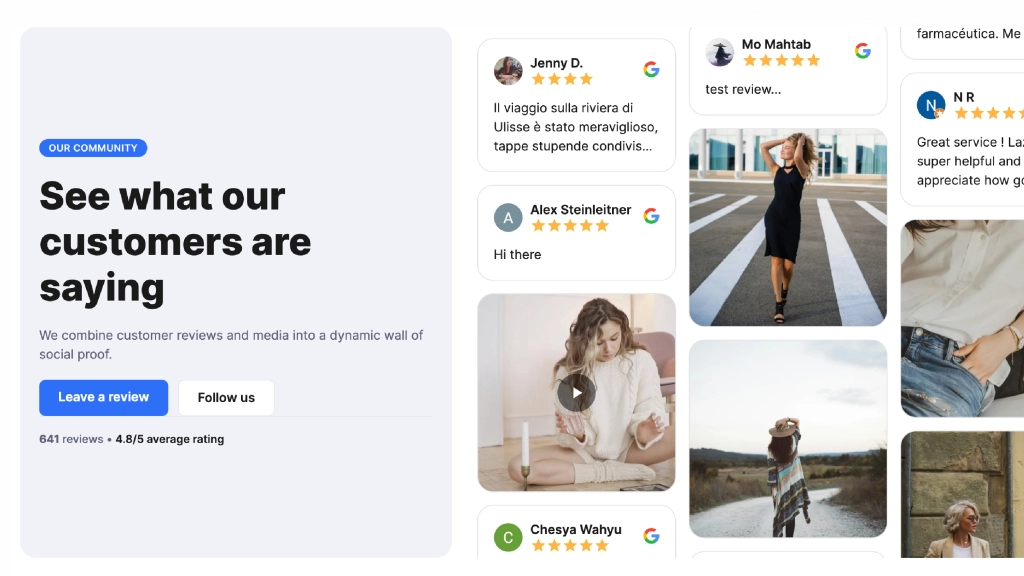Click the Google icon on Alex Steinleitner review

tap(651, 216)
